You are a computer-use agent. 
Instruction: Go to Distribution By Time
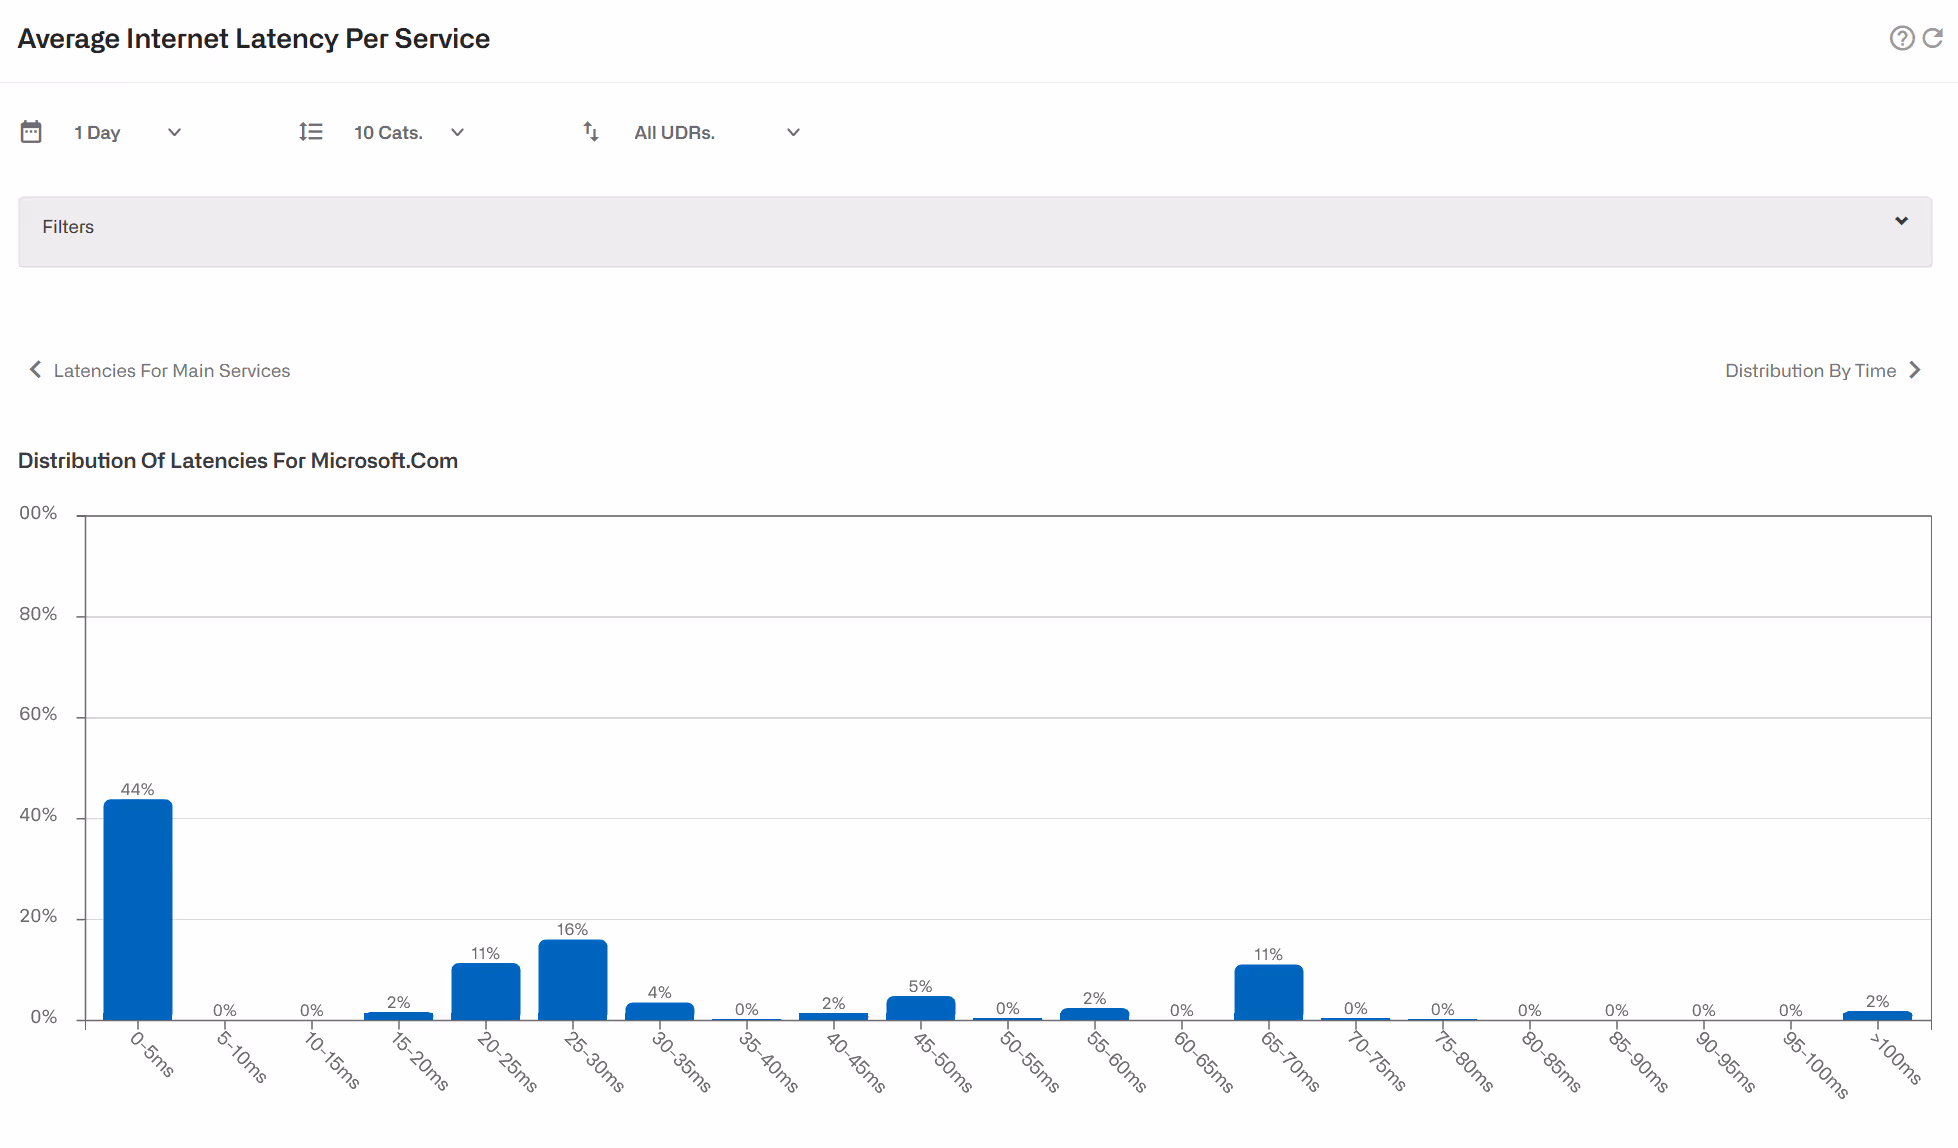1810,371
